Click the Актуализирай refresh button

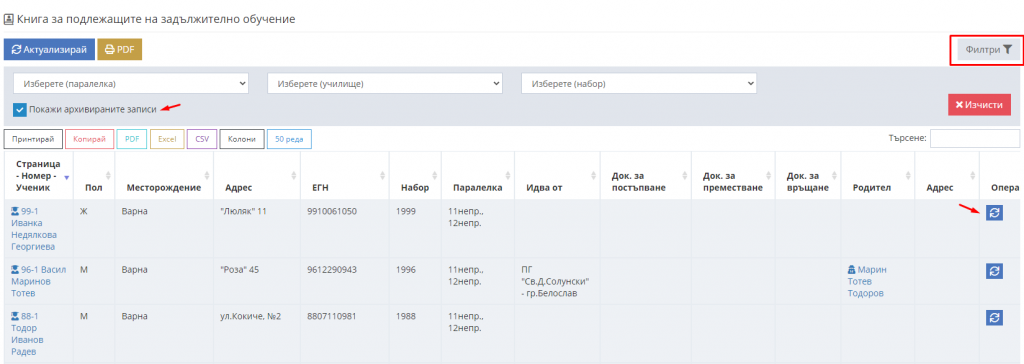click(x=49, y=50)
